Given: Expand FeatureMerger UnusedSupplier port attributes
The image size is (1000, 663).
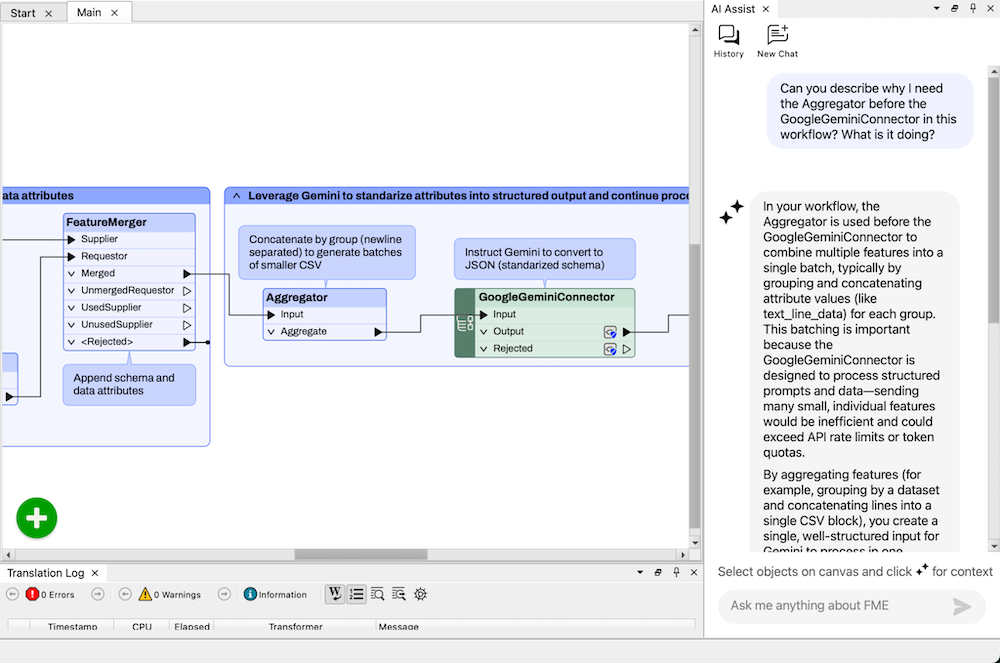Looking at the screenshot, I should pyautogui.click(x=71, y=325).
